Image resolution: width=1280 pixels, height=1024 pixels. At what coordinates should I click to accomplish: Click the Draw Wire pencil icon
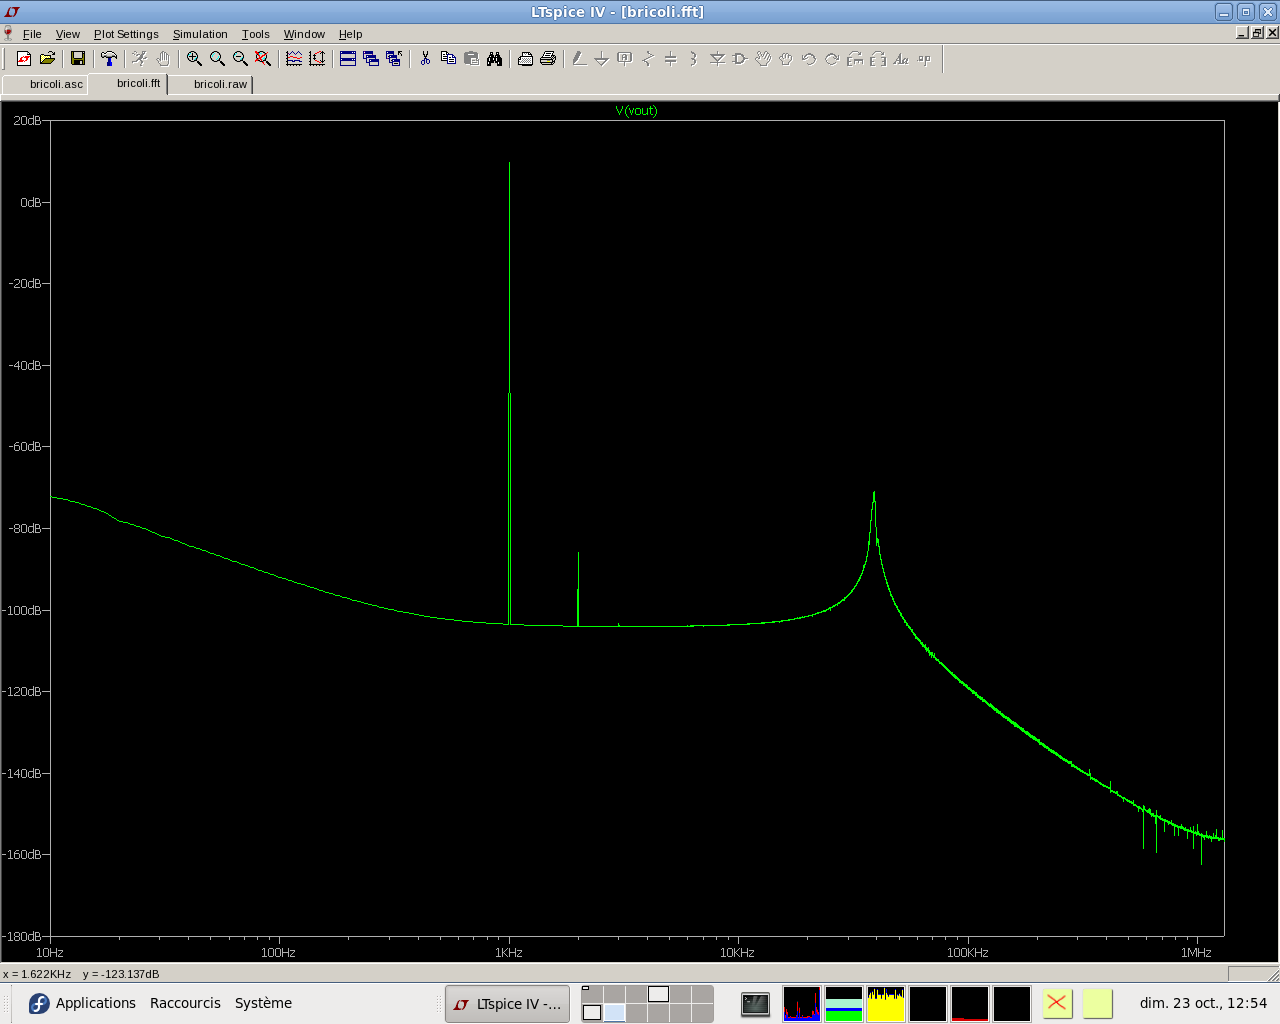click(x=579, y=59)
